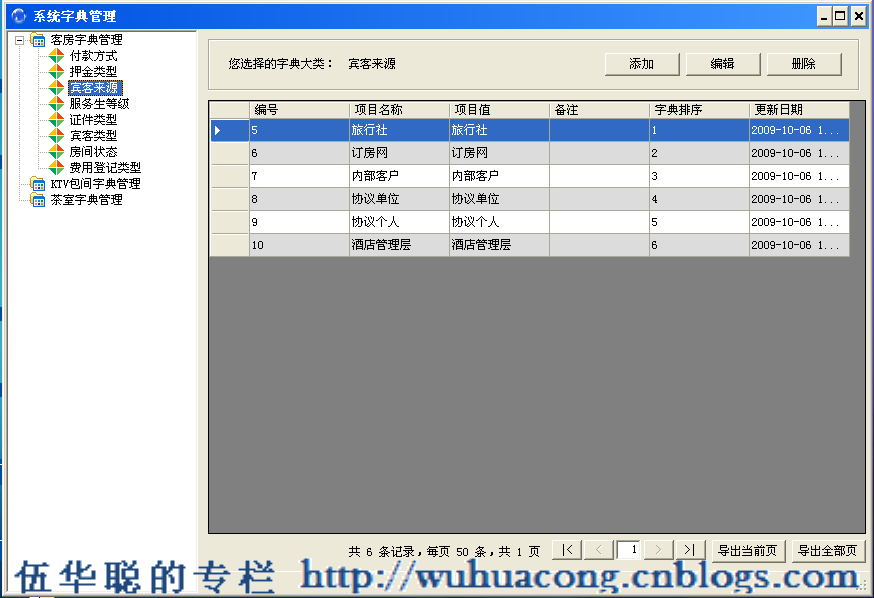
Task: Go to the last page
Action: (x=690, y=550)
